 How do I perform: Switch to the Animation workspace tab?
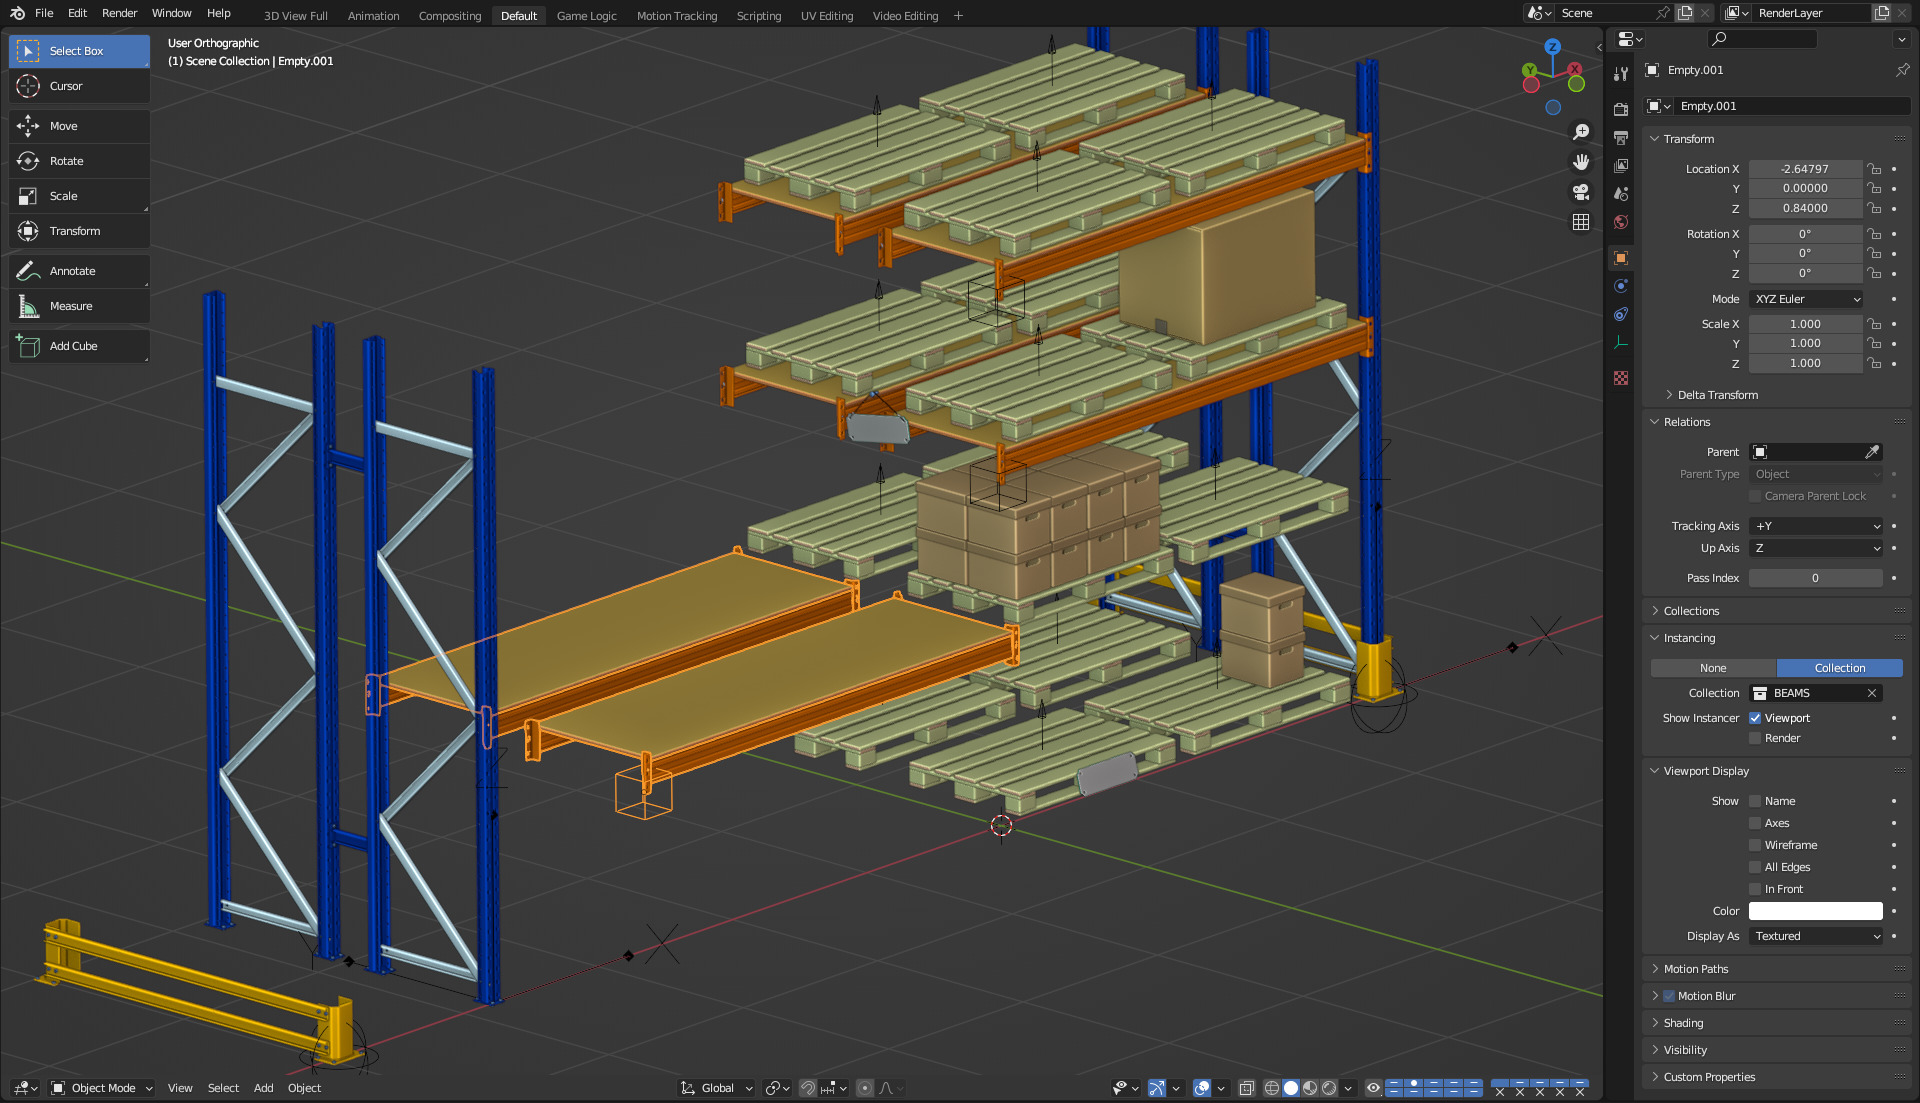373,16
